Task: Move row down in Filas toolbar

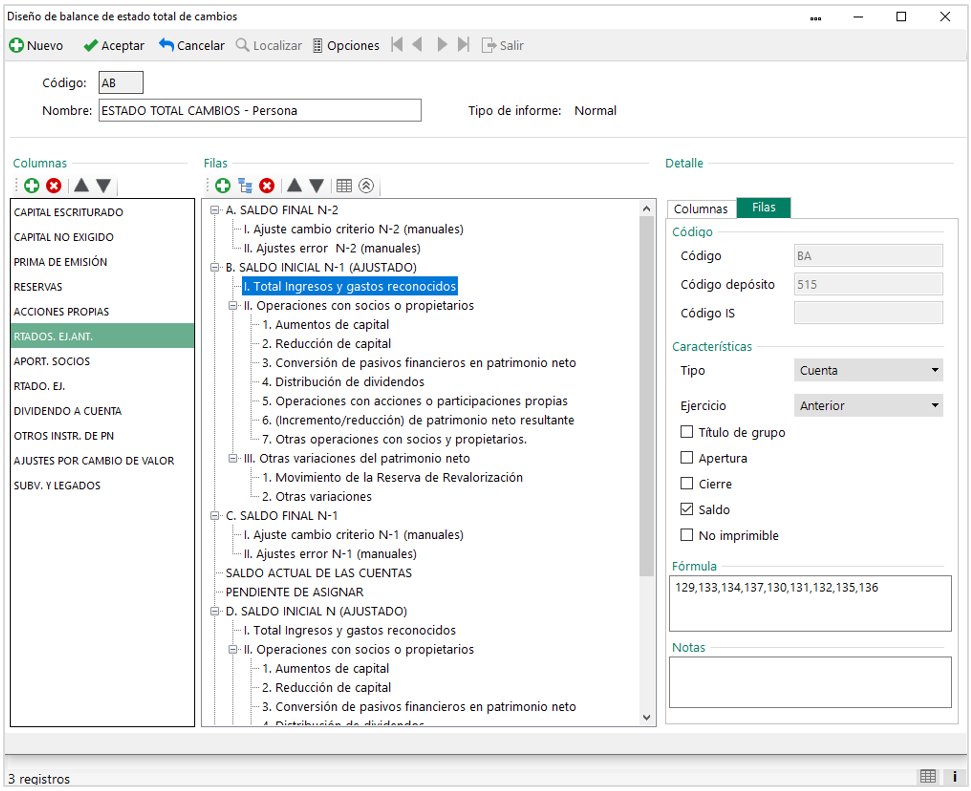Action: pyautogui.click(x=316, y=185)
